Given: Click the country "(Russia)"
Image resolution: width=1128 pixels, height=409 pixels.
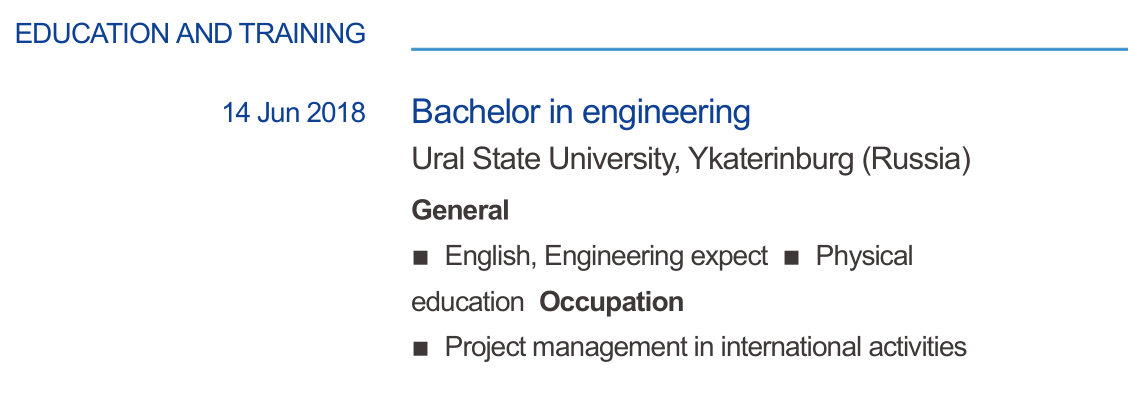Looking at the screenshot, I should coord(916,160).
